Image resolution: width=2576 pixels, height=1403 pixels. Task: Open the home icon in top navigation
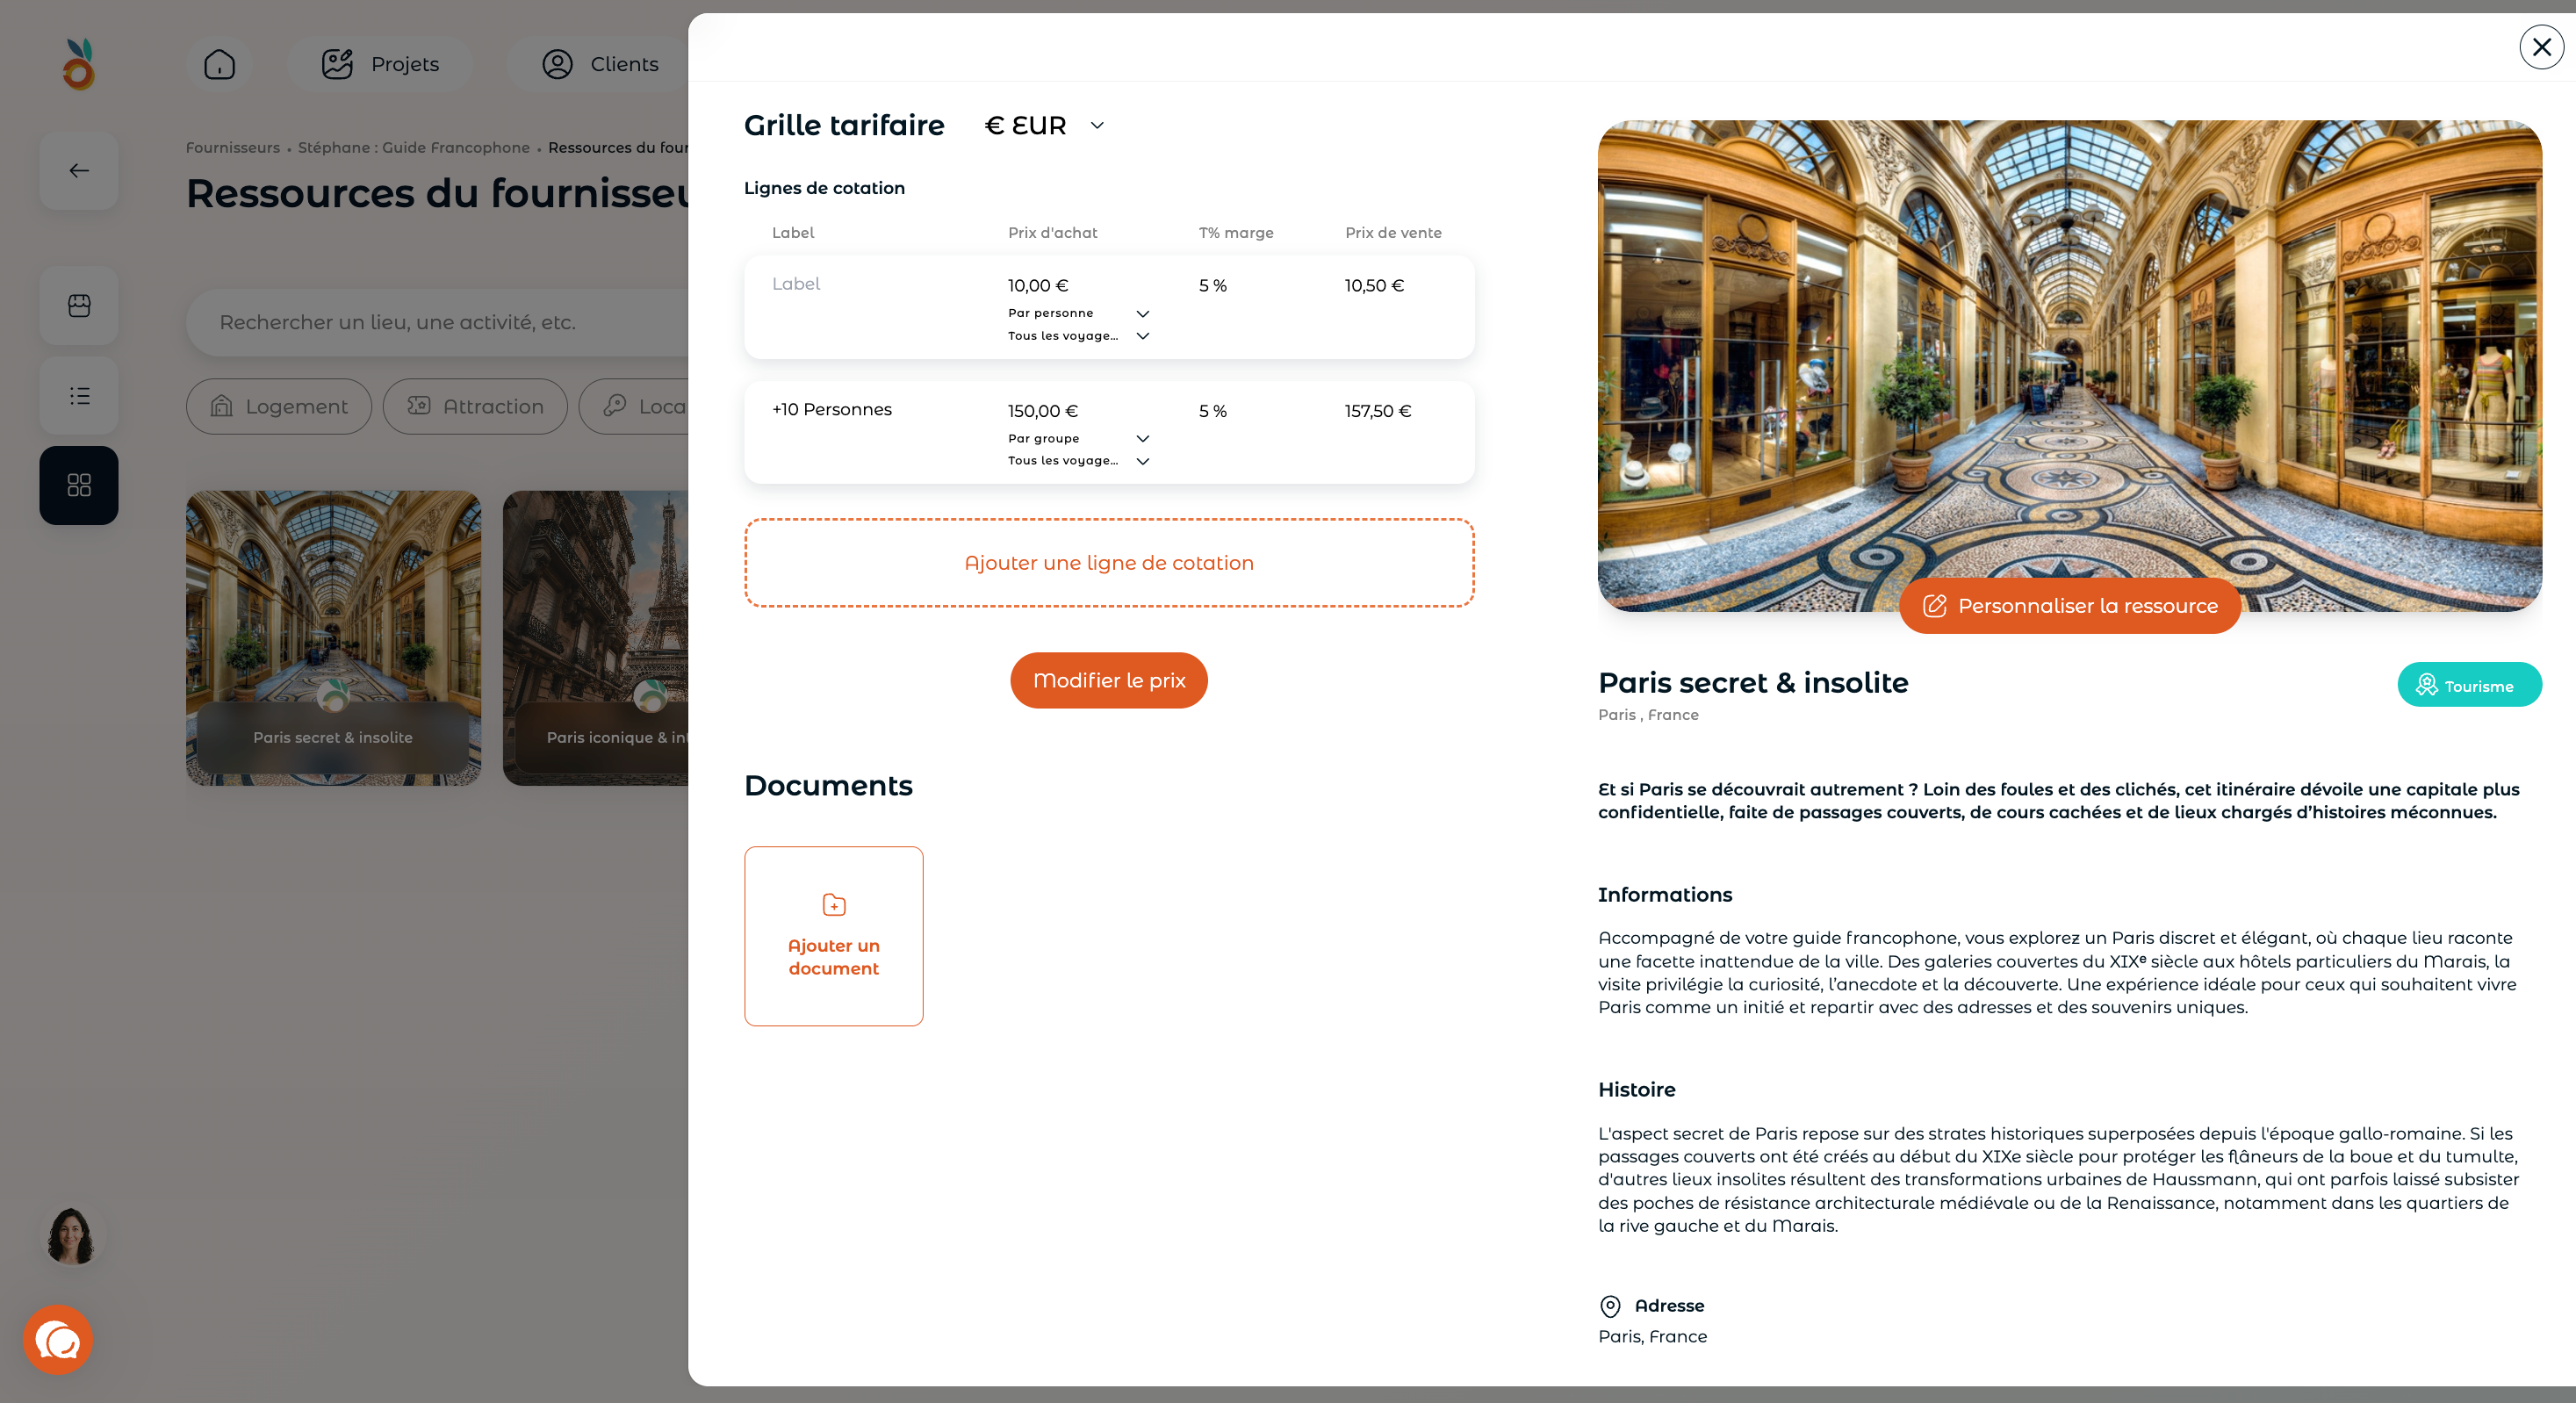(219, 64)
